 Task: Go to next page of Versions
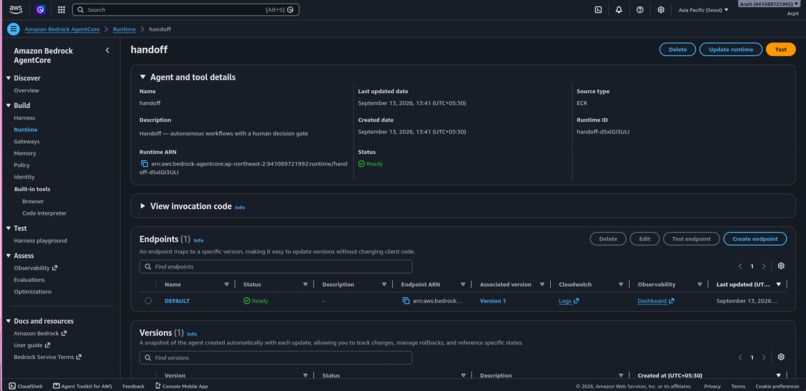(763, 357)
